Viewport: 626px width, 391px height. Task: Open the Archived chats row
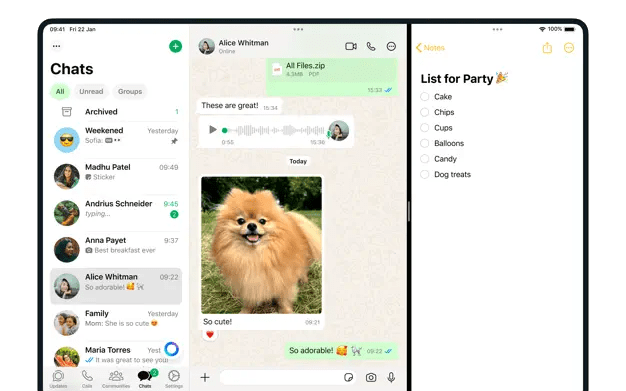click(116, 112)
